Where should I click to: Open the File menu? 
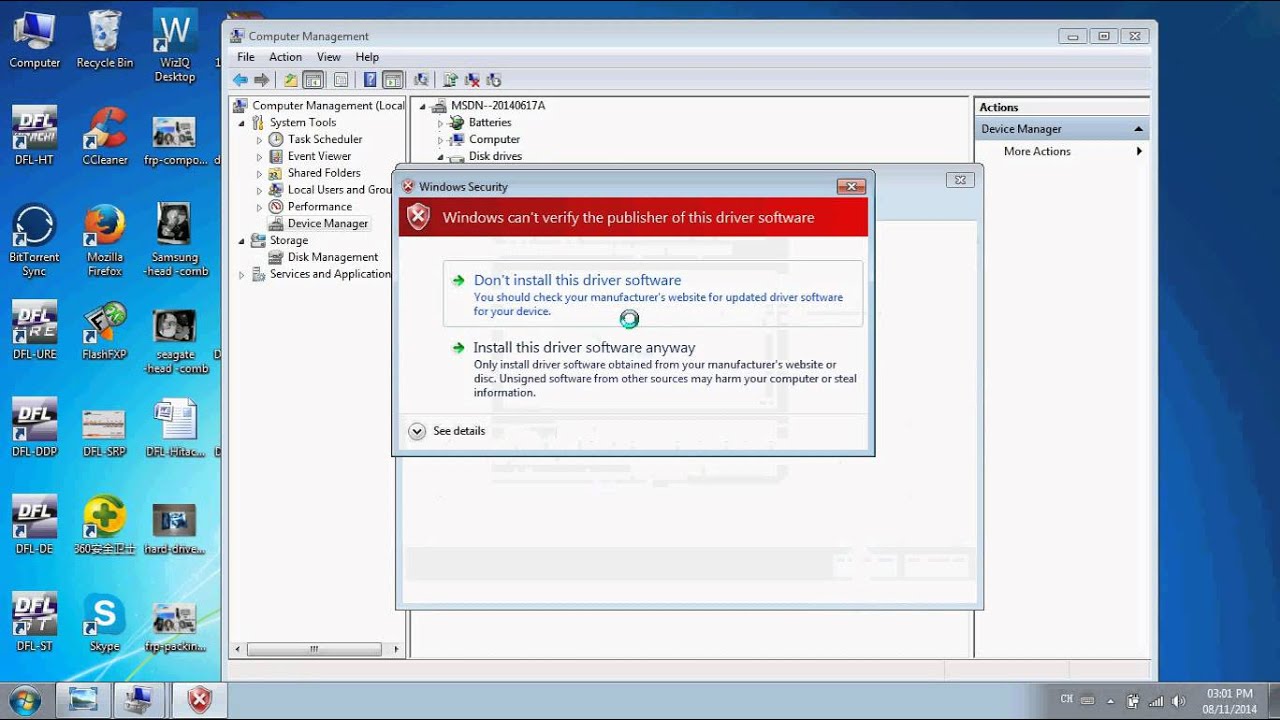click(246, 57)
